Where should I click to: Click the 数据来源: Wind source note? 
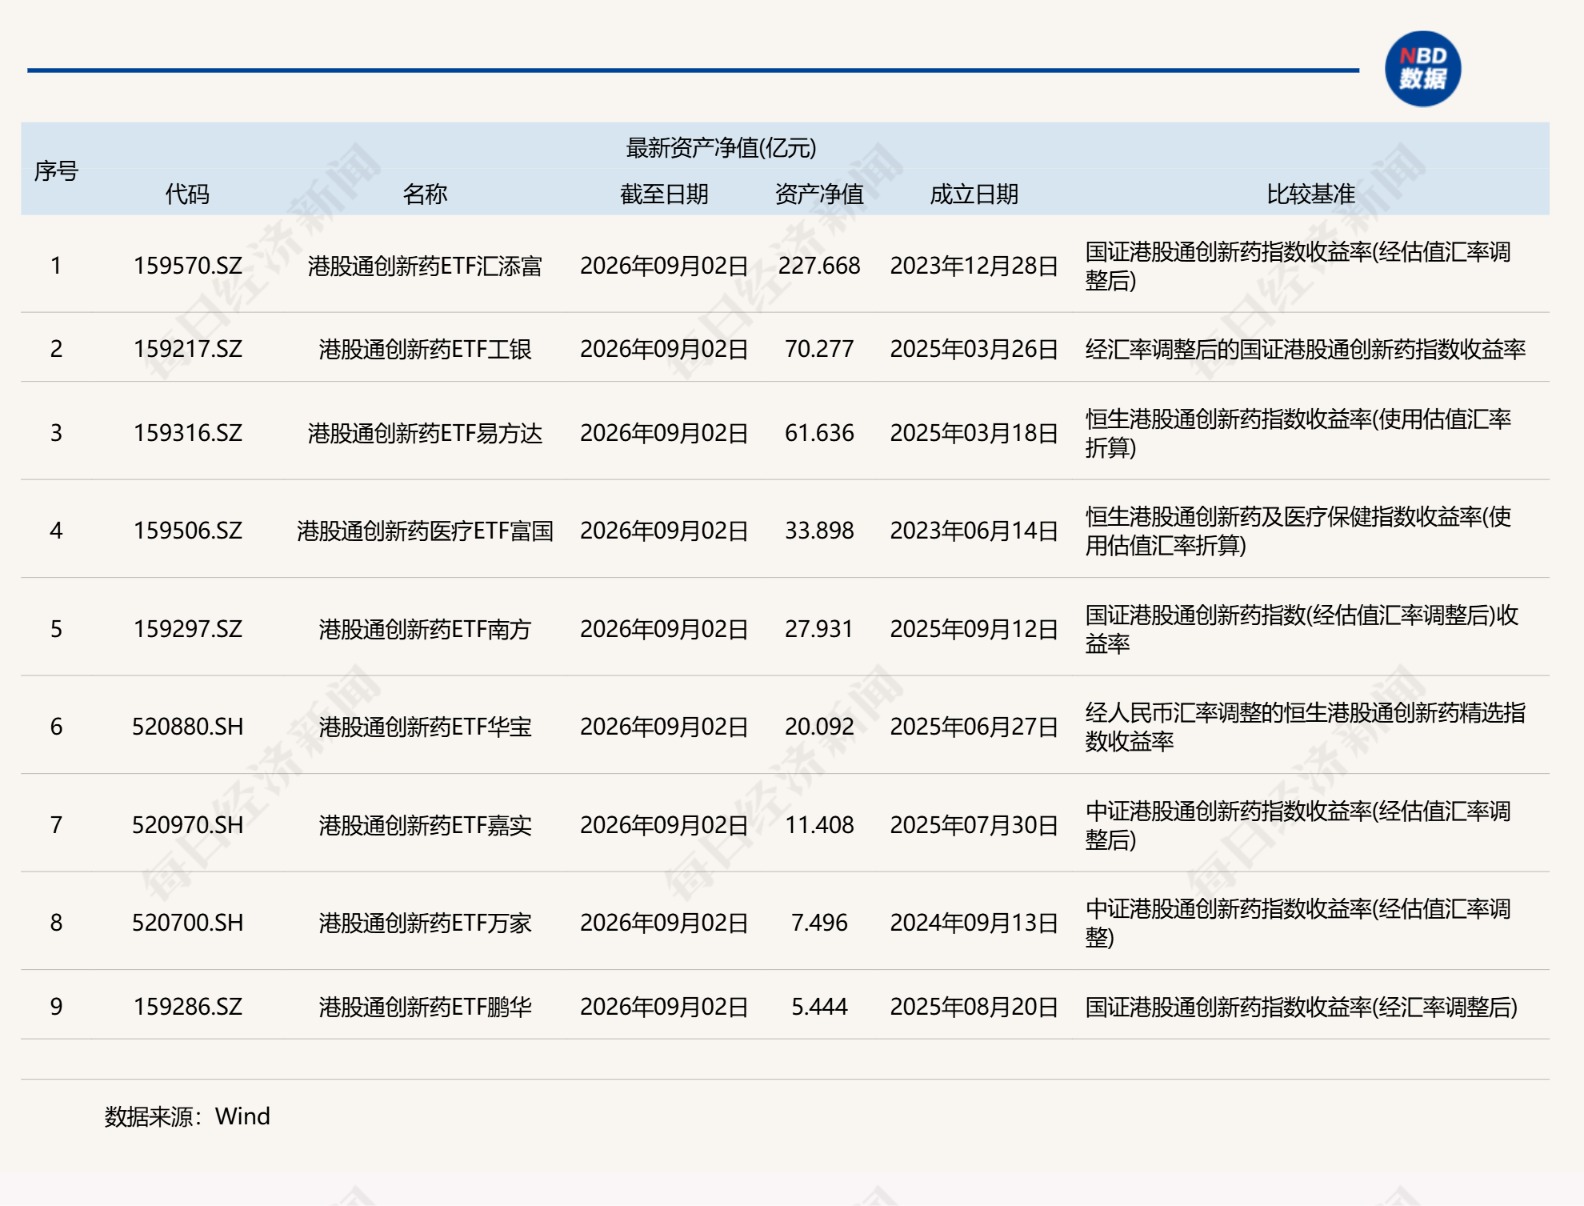(187, 1116)
